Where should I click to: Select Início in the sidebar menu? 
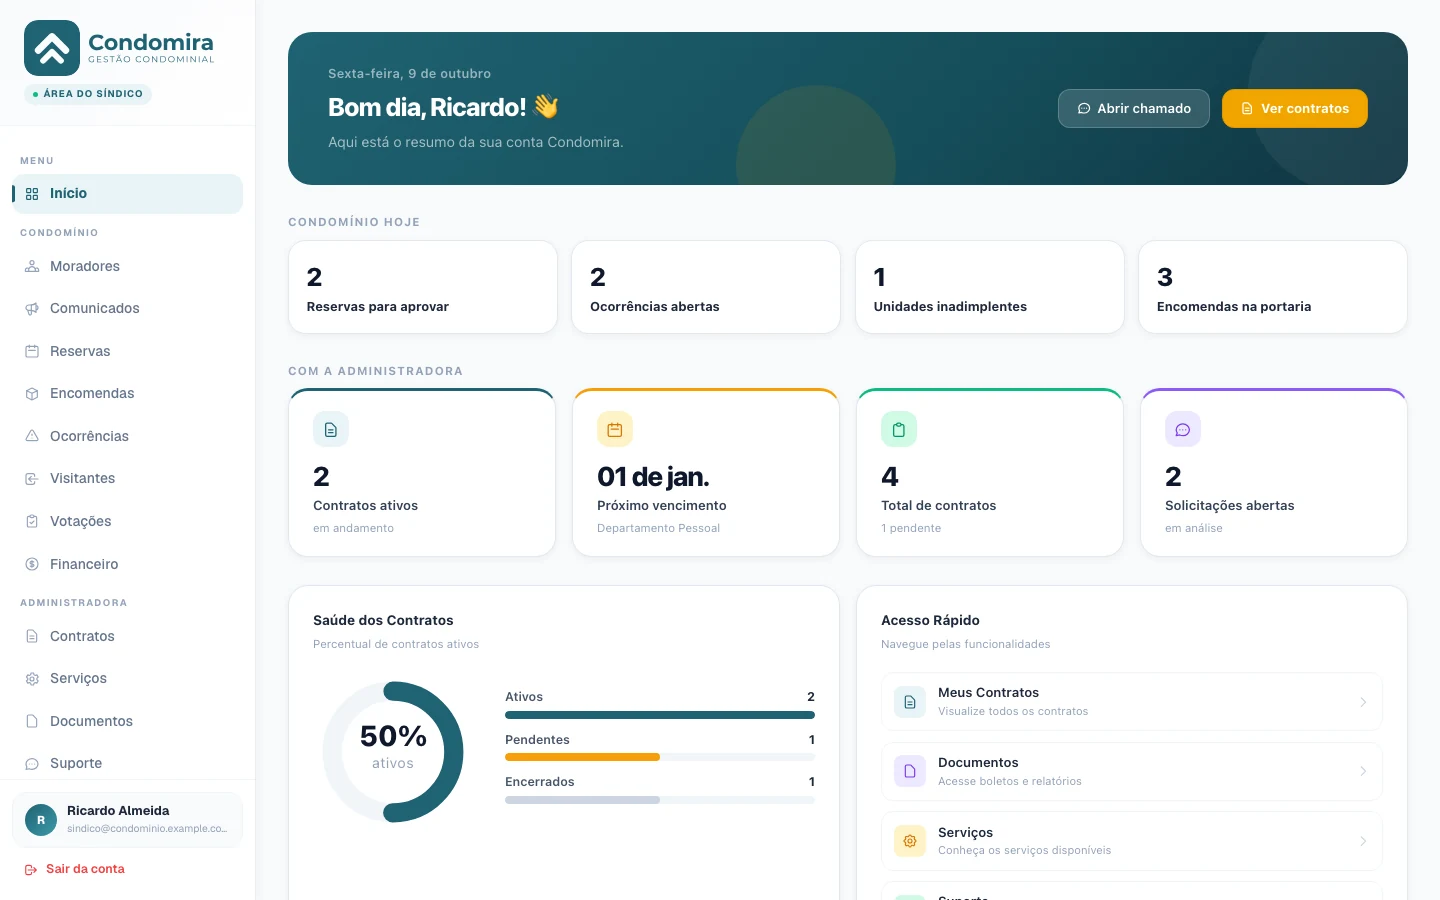point(128,194)
